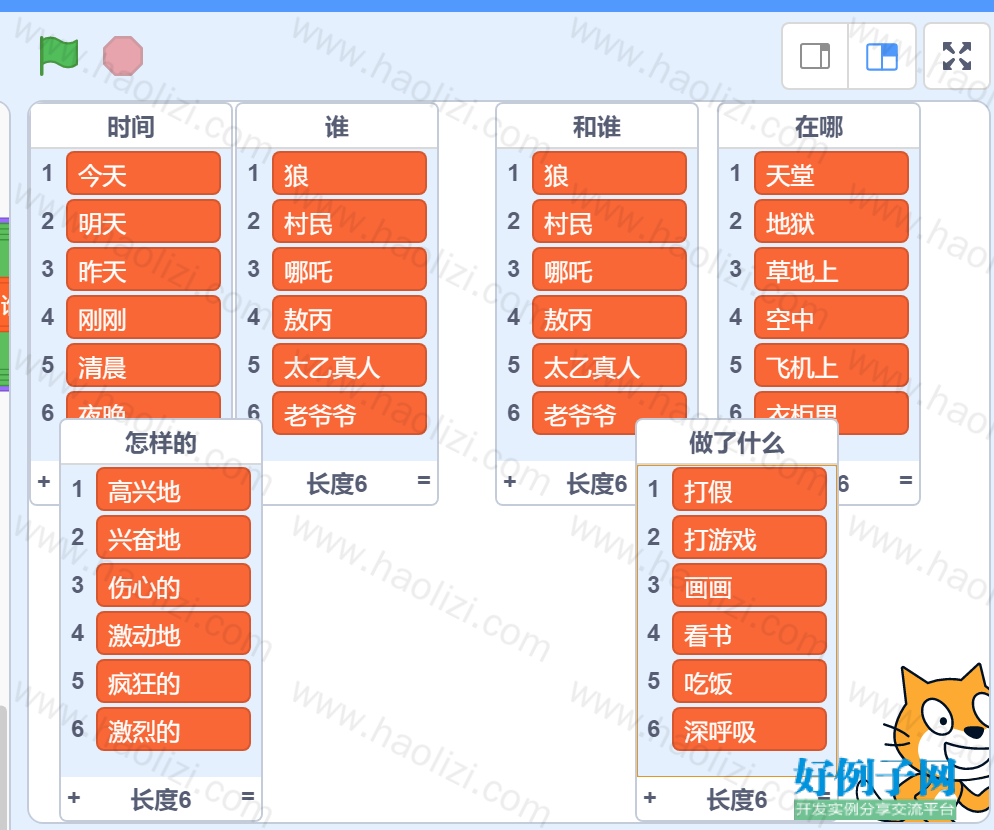Select 刚刚 item in 时间 list
The height and width of the screenshot is (830, 994).
click(143, 317)
